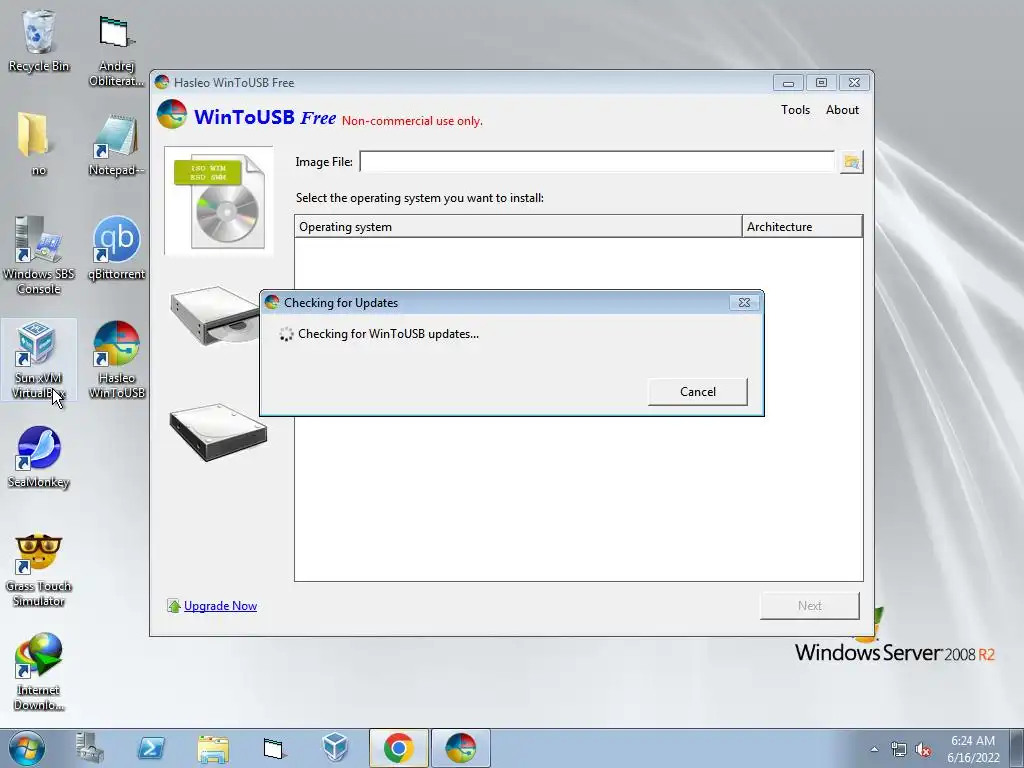Select the CD/DVD drive source icon

tap(215, 315)
